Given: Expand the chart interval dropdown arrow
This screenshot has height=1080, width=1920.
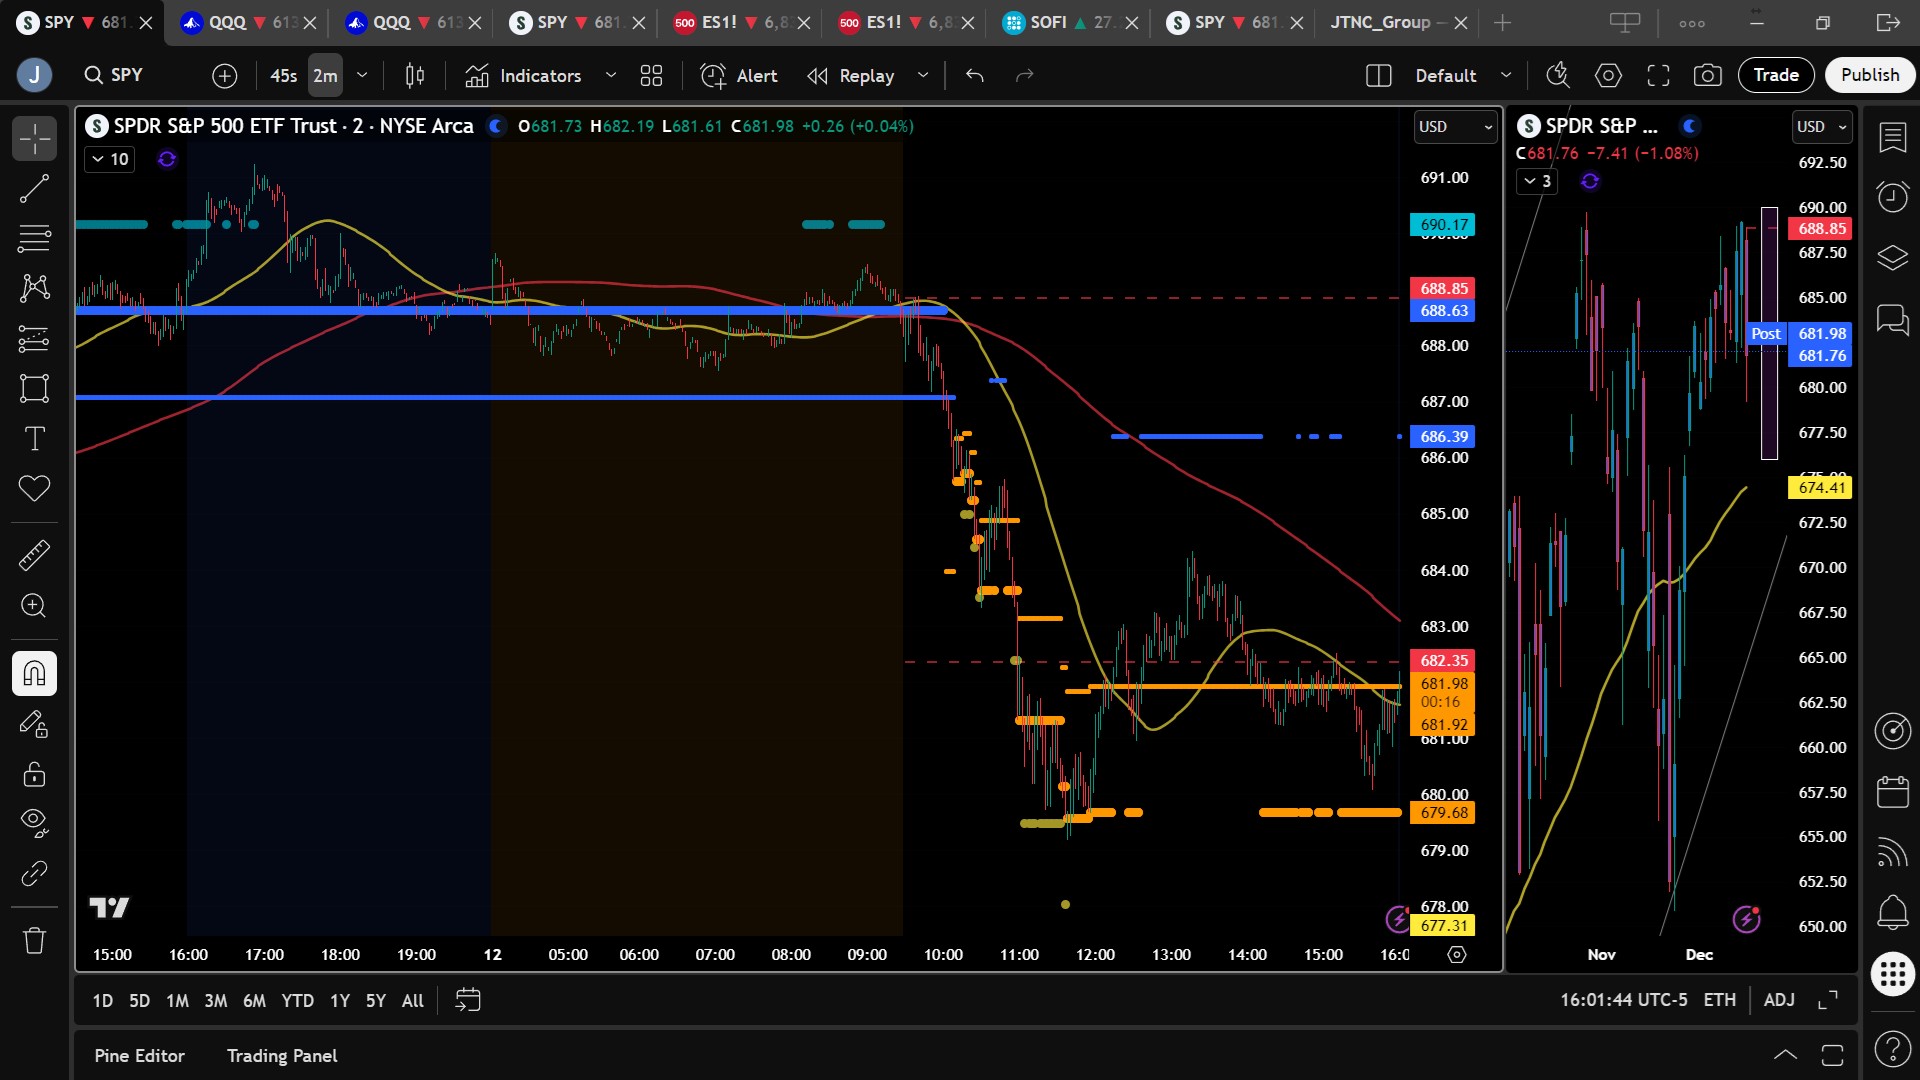Looking at the screenshot, I should click(x=362, y=75).
